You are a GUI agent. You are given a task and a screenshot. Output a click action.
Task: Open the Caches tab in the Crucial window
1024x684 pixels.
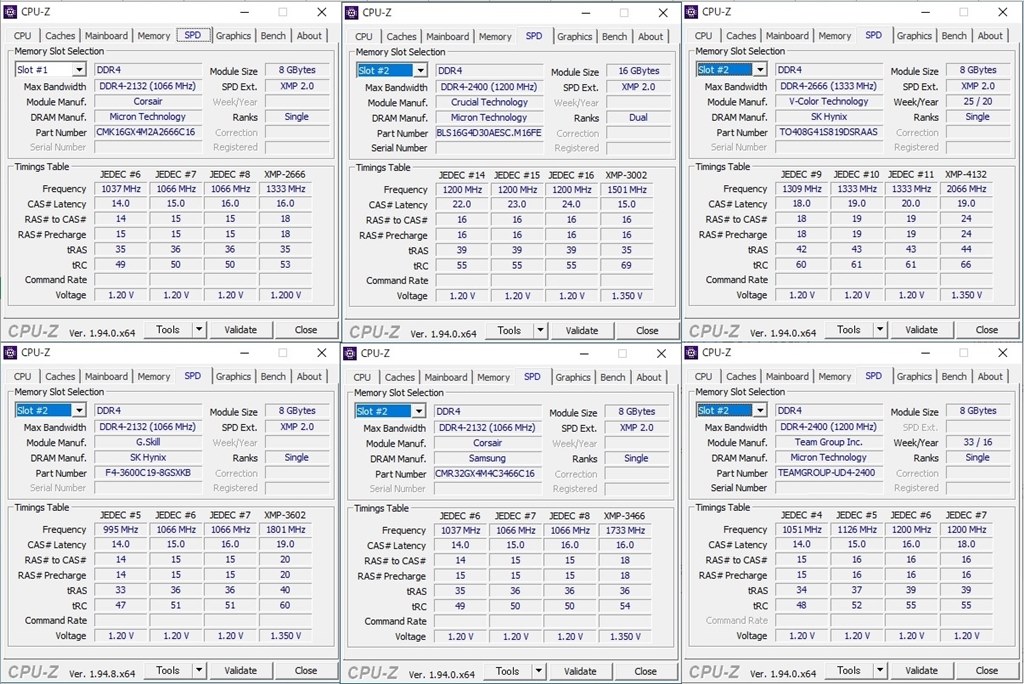pyautogui.click(x=401, y=37)
